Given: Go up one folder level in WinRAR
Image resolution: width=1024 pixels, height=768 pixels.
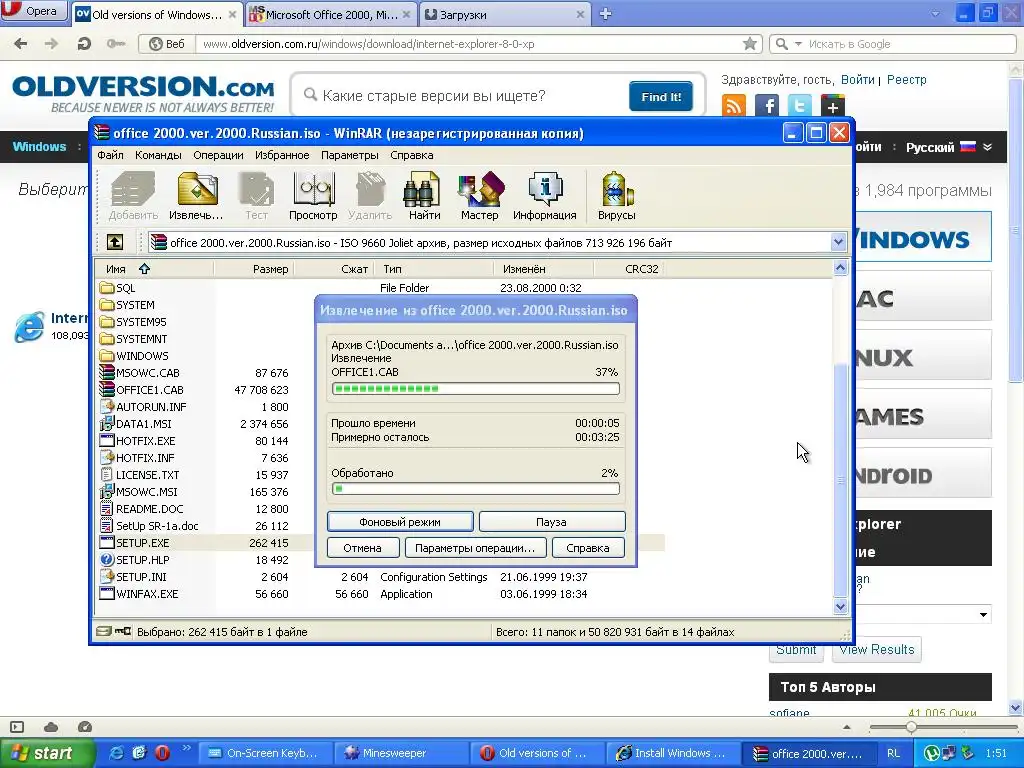Looking at the screenshot, I should (115, 243).
